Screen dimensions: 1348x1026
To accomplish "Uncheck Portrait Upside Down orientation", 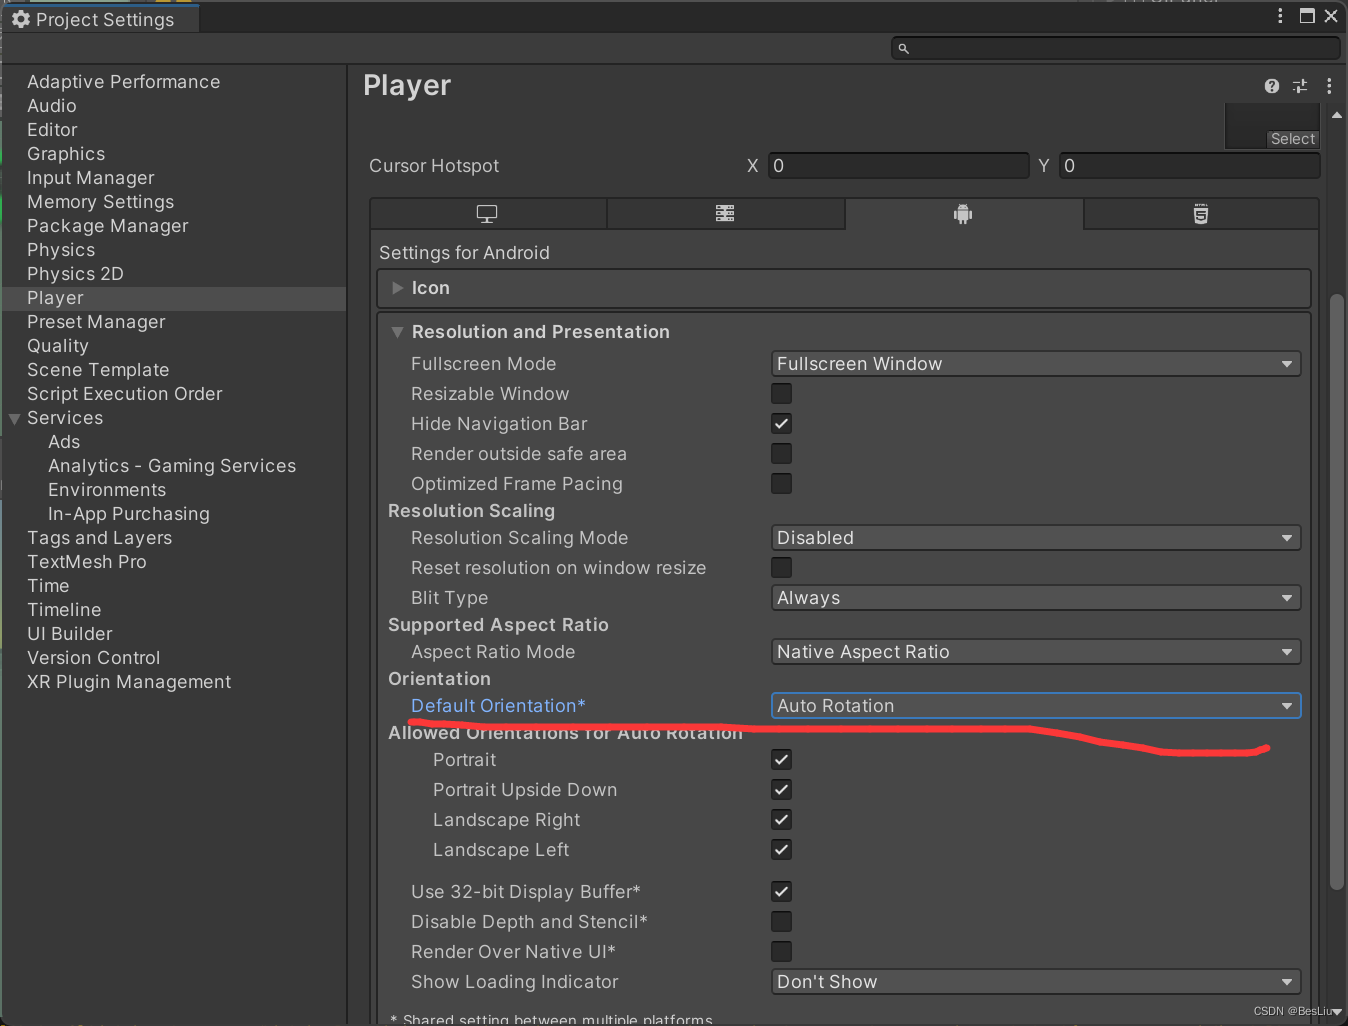I will pos(781,789).
